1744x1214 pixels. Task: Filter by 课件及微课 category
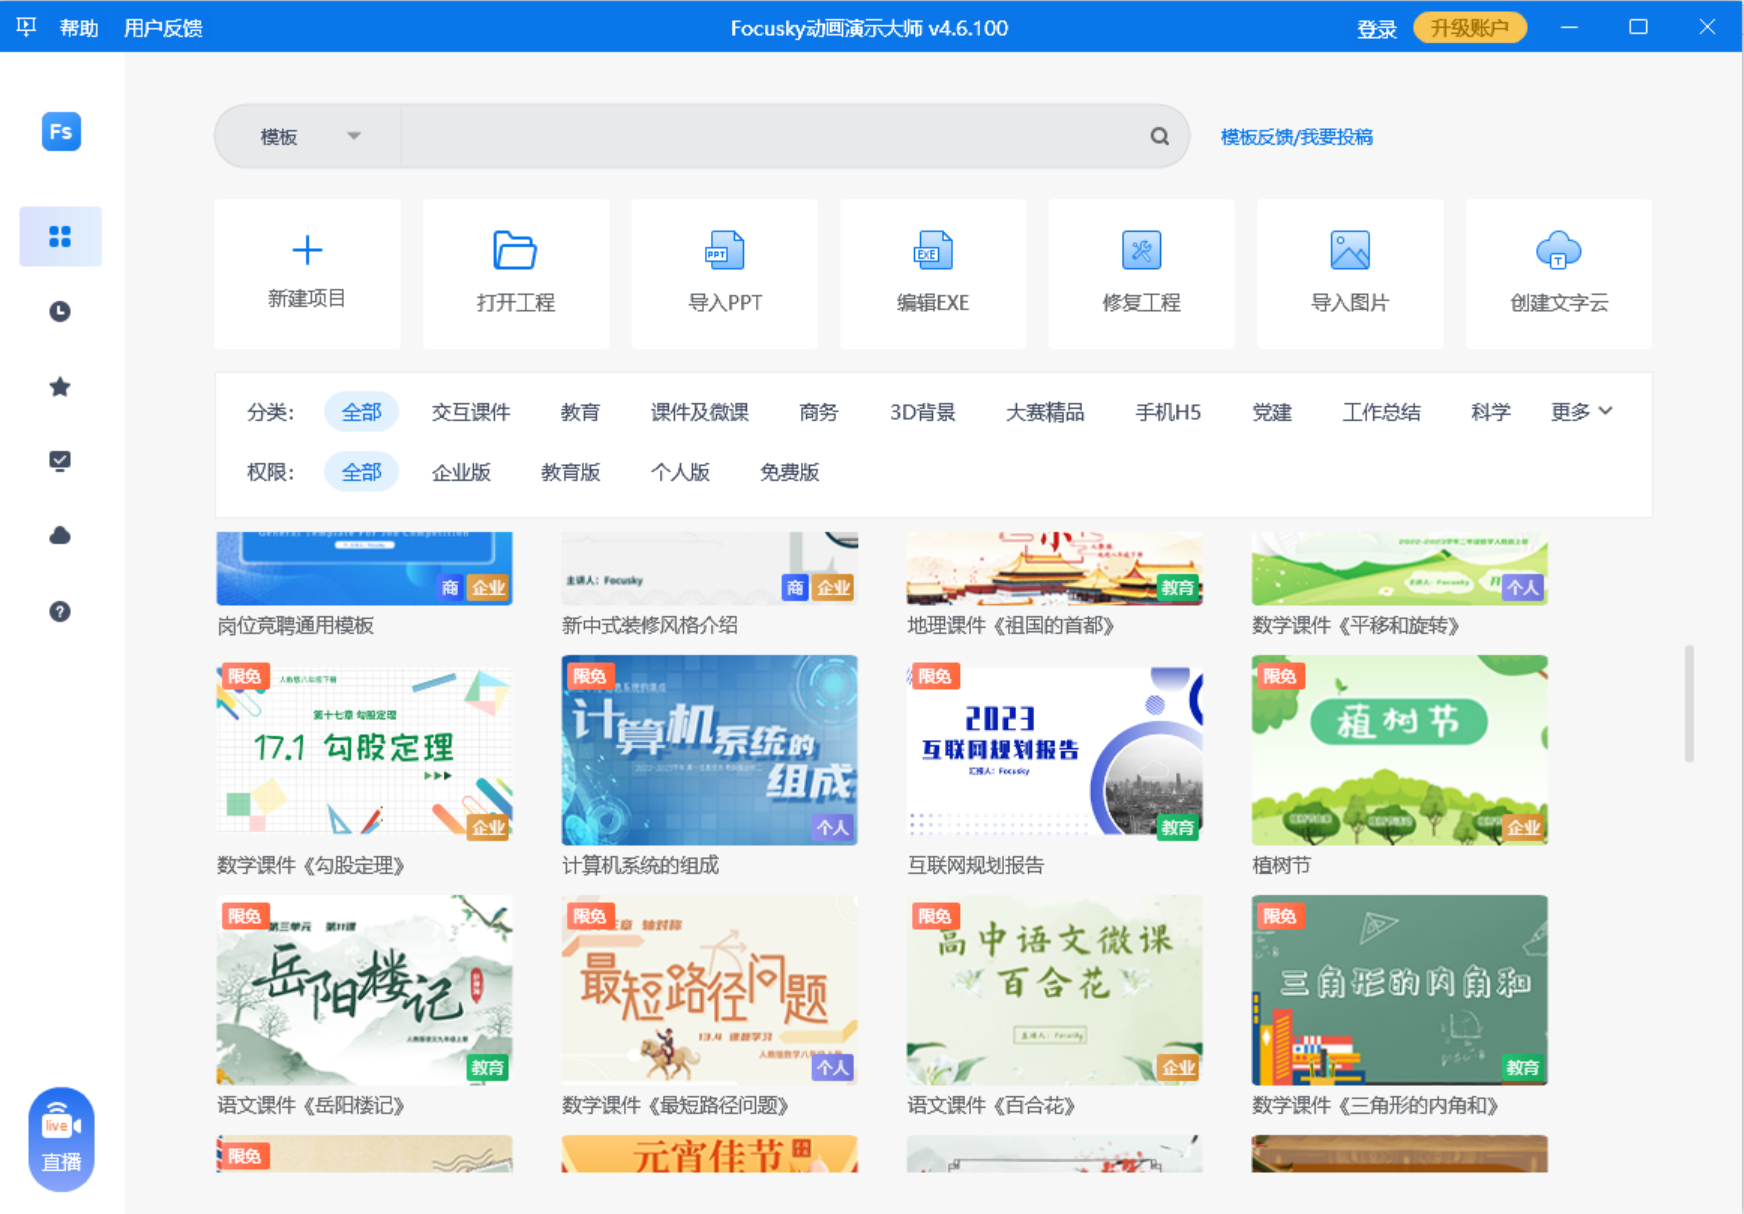point(700,412)
